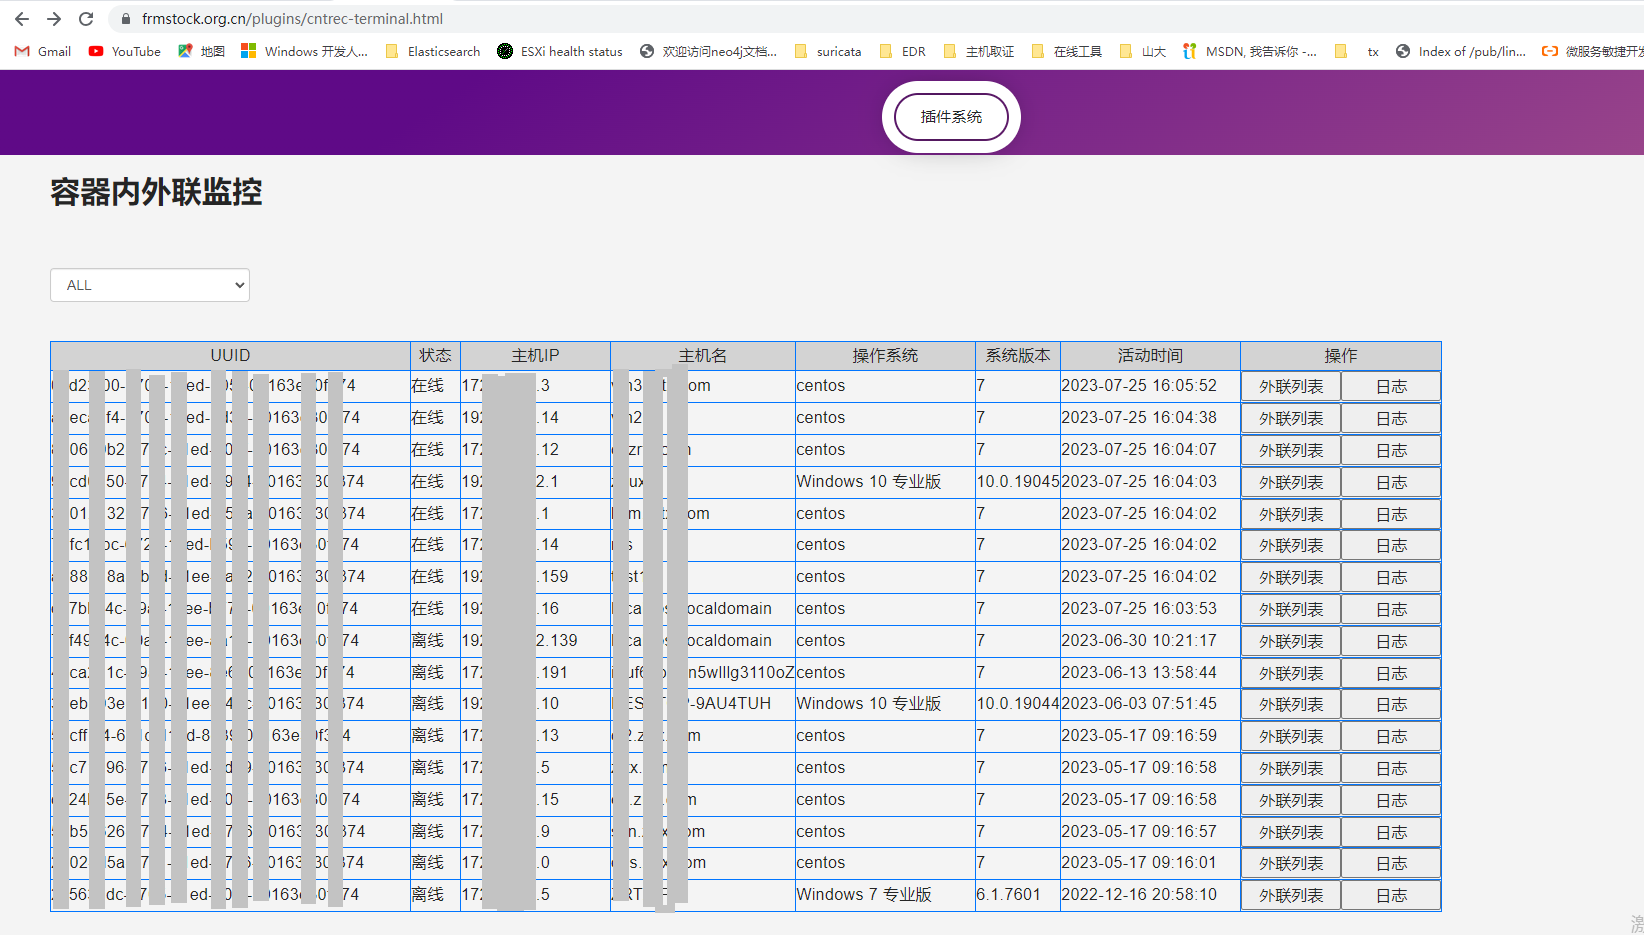Open the Gmail bookmark

(x=43, y=51)
